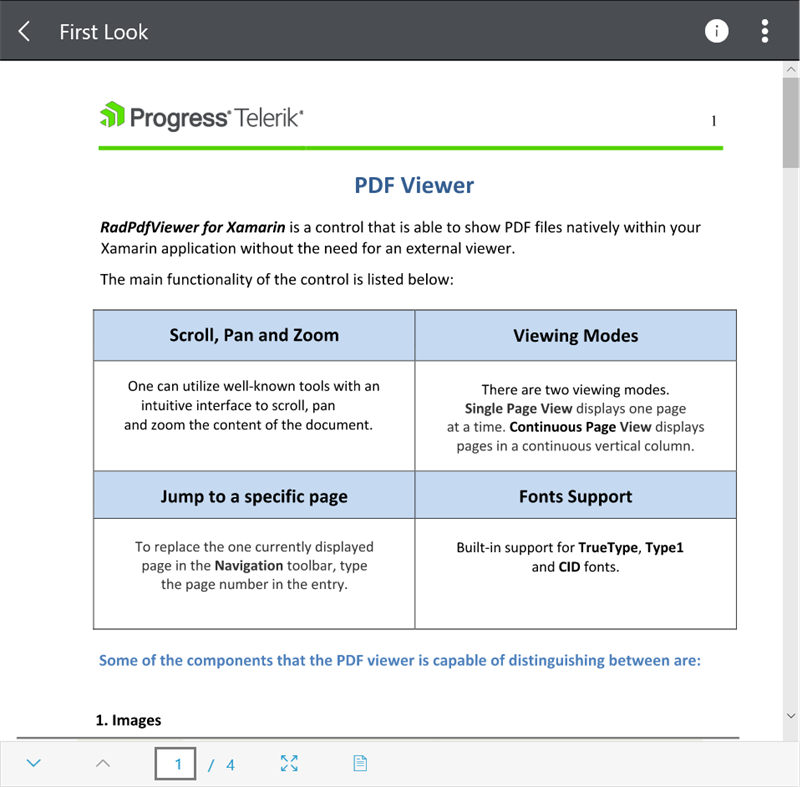Click the total pages count 4

231,765
